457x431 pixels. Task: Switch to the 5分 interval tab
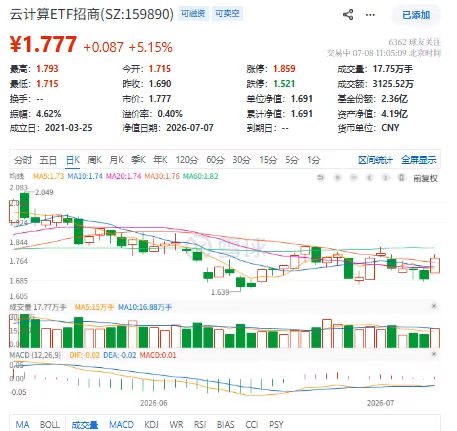[292, 160]
